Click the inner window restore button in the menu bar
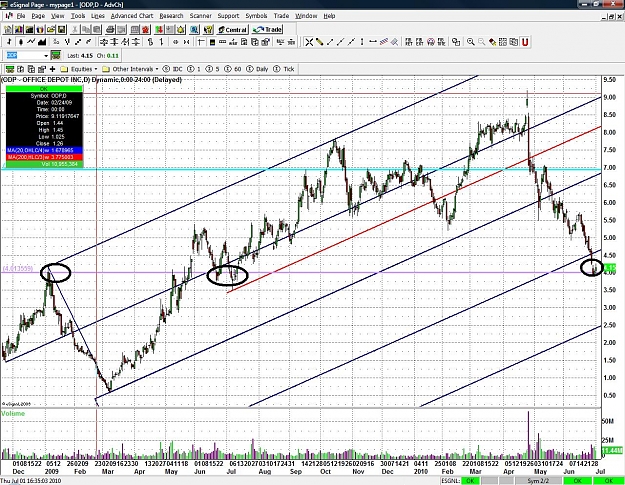This screenshot has width=625, height=485. (611, 16)
